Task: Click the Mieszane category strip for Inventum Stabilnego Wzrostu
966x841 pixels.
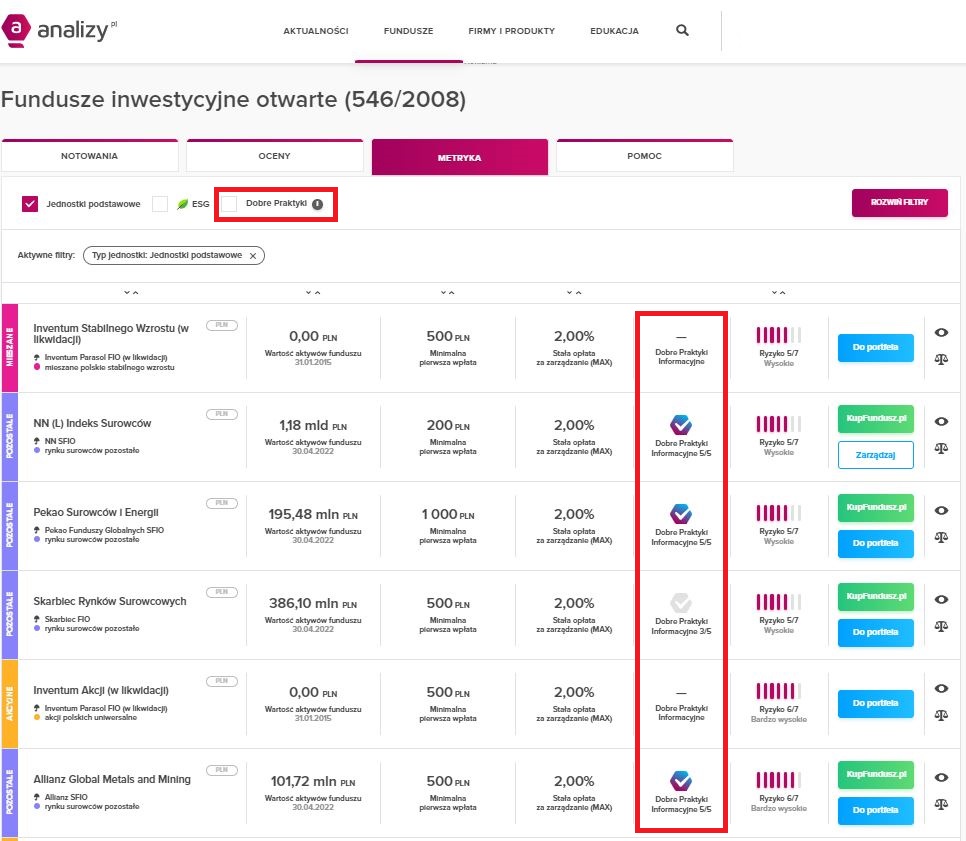Action: 9,347
